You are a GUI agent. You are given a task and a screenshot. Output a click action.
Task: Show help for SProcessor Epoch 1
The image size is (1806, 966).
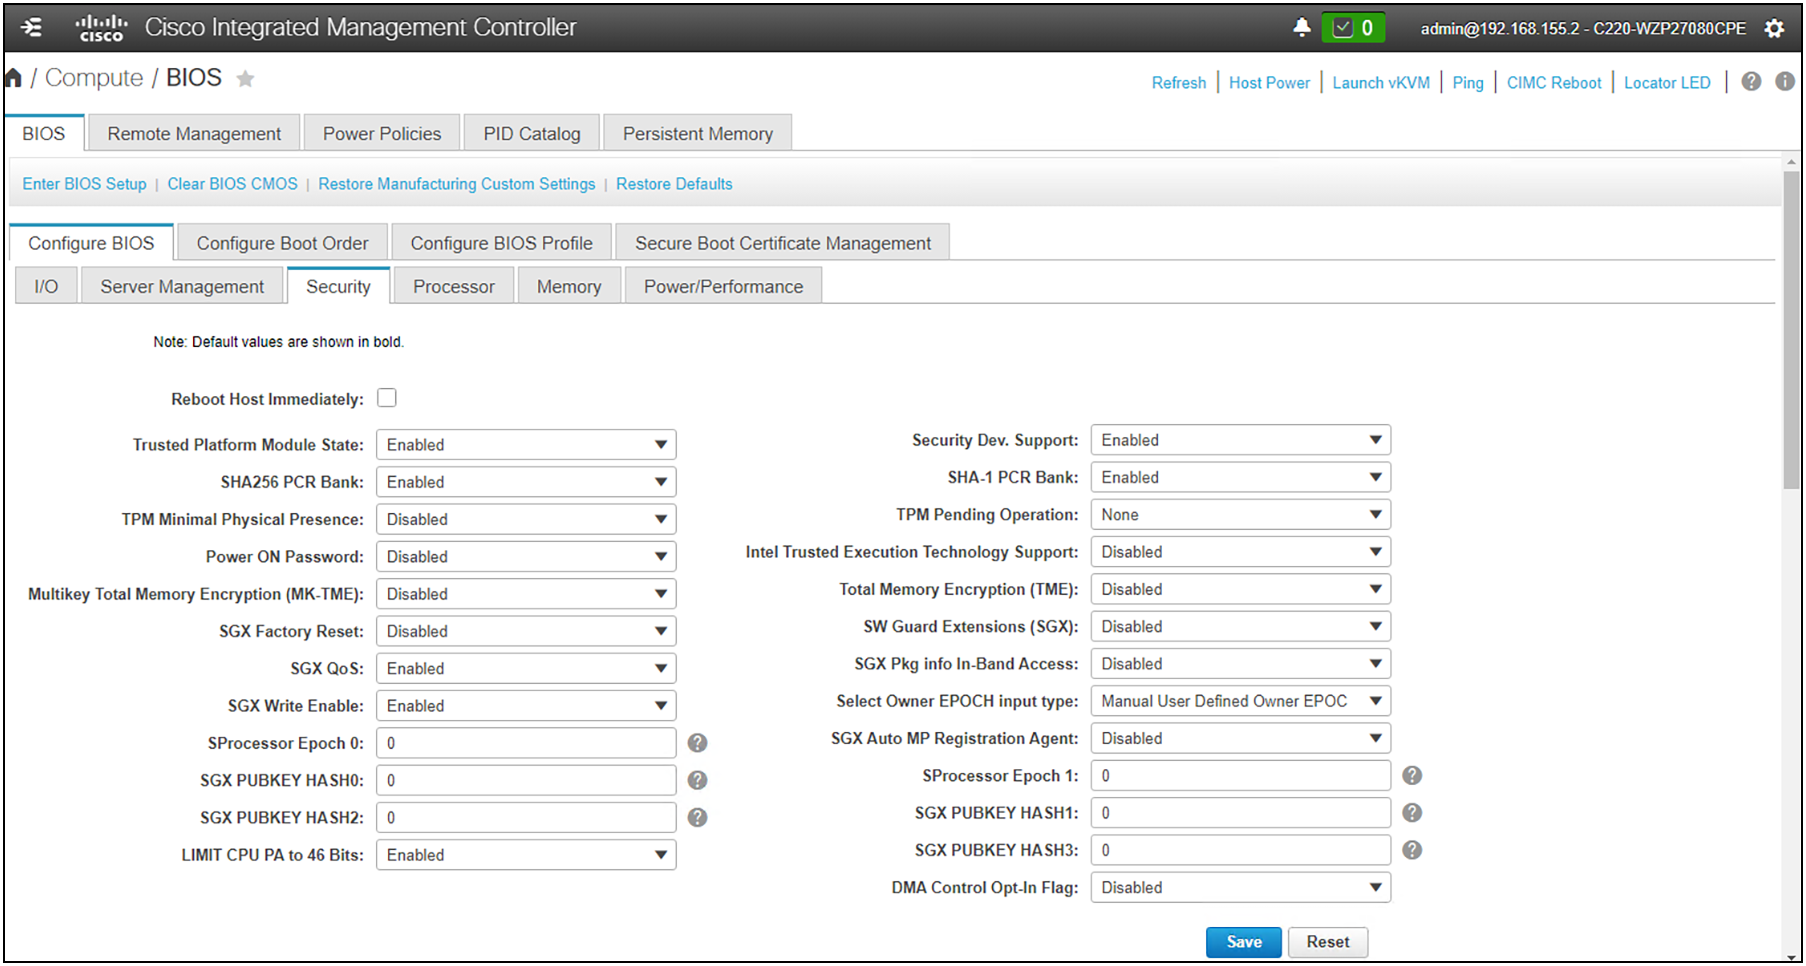click(1412, 775)
